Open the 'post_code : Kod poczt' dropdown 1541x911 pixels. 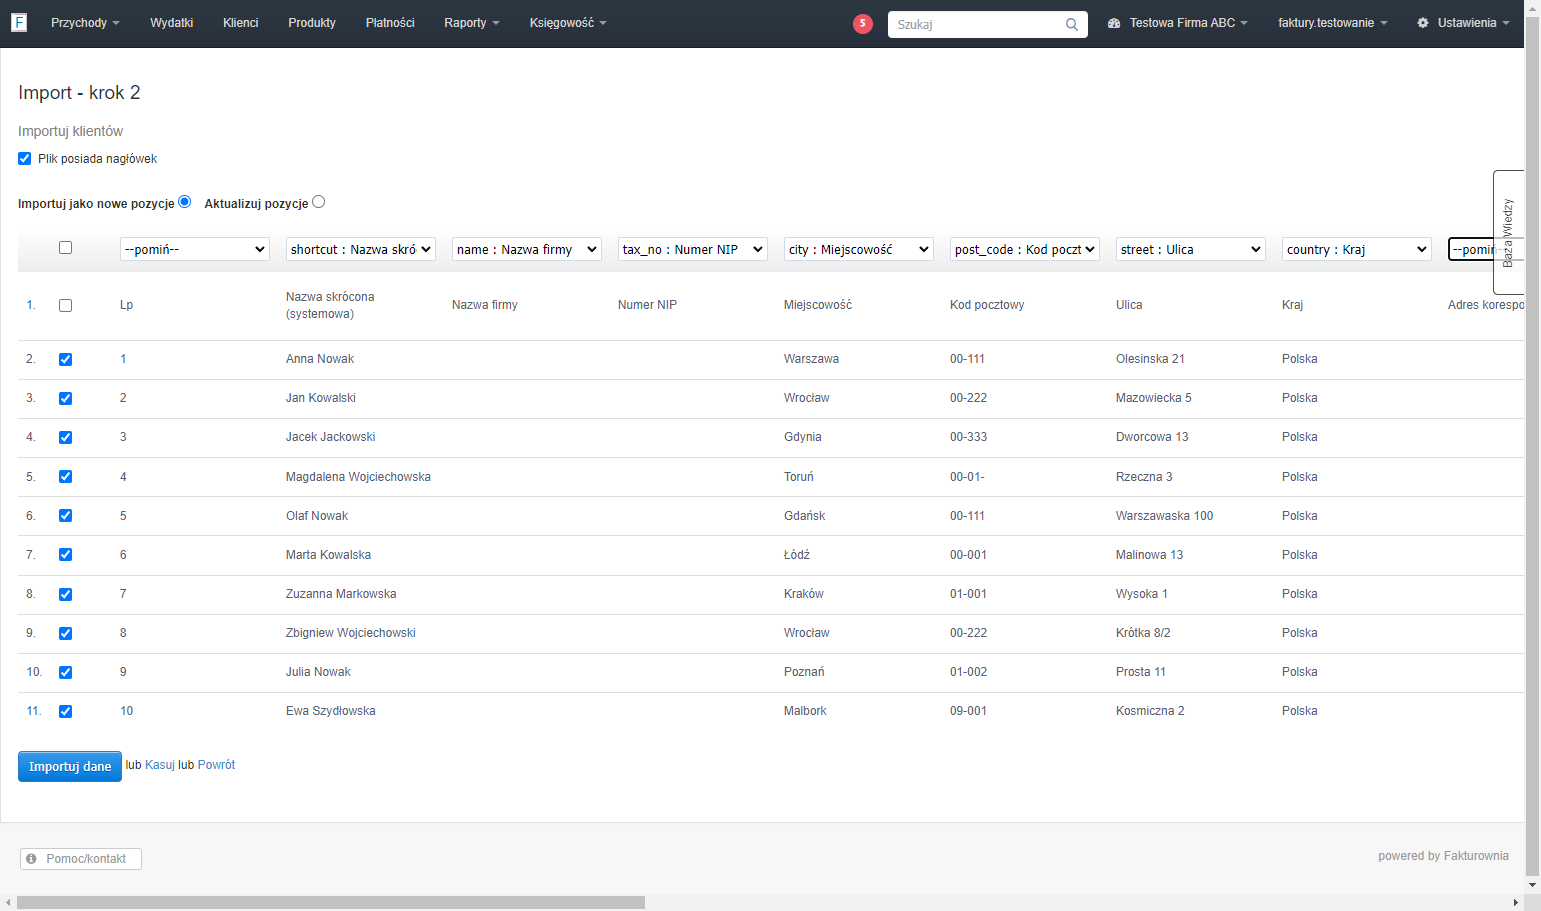pyautogui.click(x=1025, y=249)
